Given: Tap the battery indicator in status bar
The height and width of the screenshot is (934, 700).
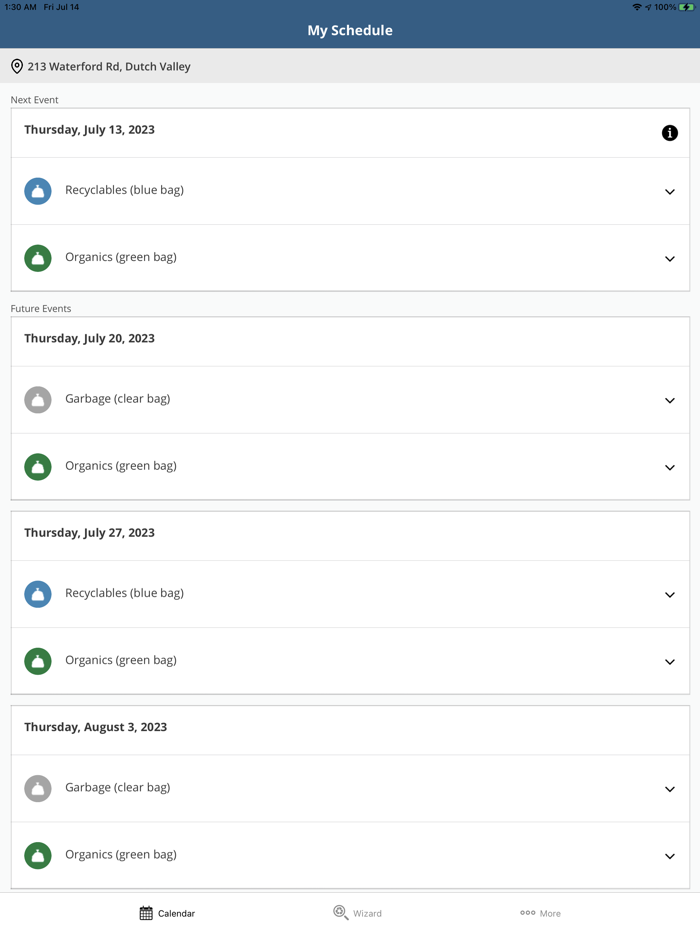Looking at the screenshot, I should (687, 7).
